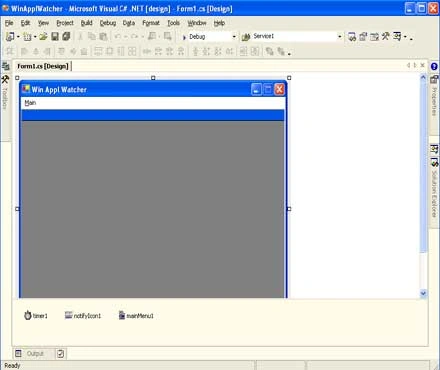Image resolution: width=440 pixels, height=370 pixels.
Task: Expand the Properties side tab
Action: 434,97
